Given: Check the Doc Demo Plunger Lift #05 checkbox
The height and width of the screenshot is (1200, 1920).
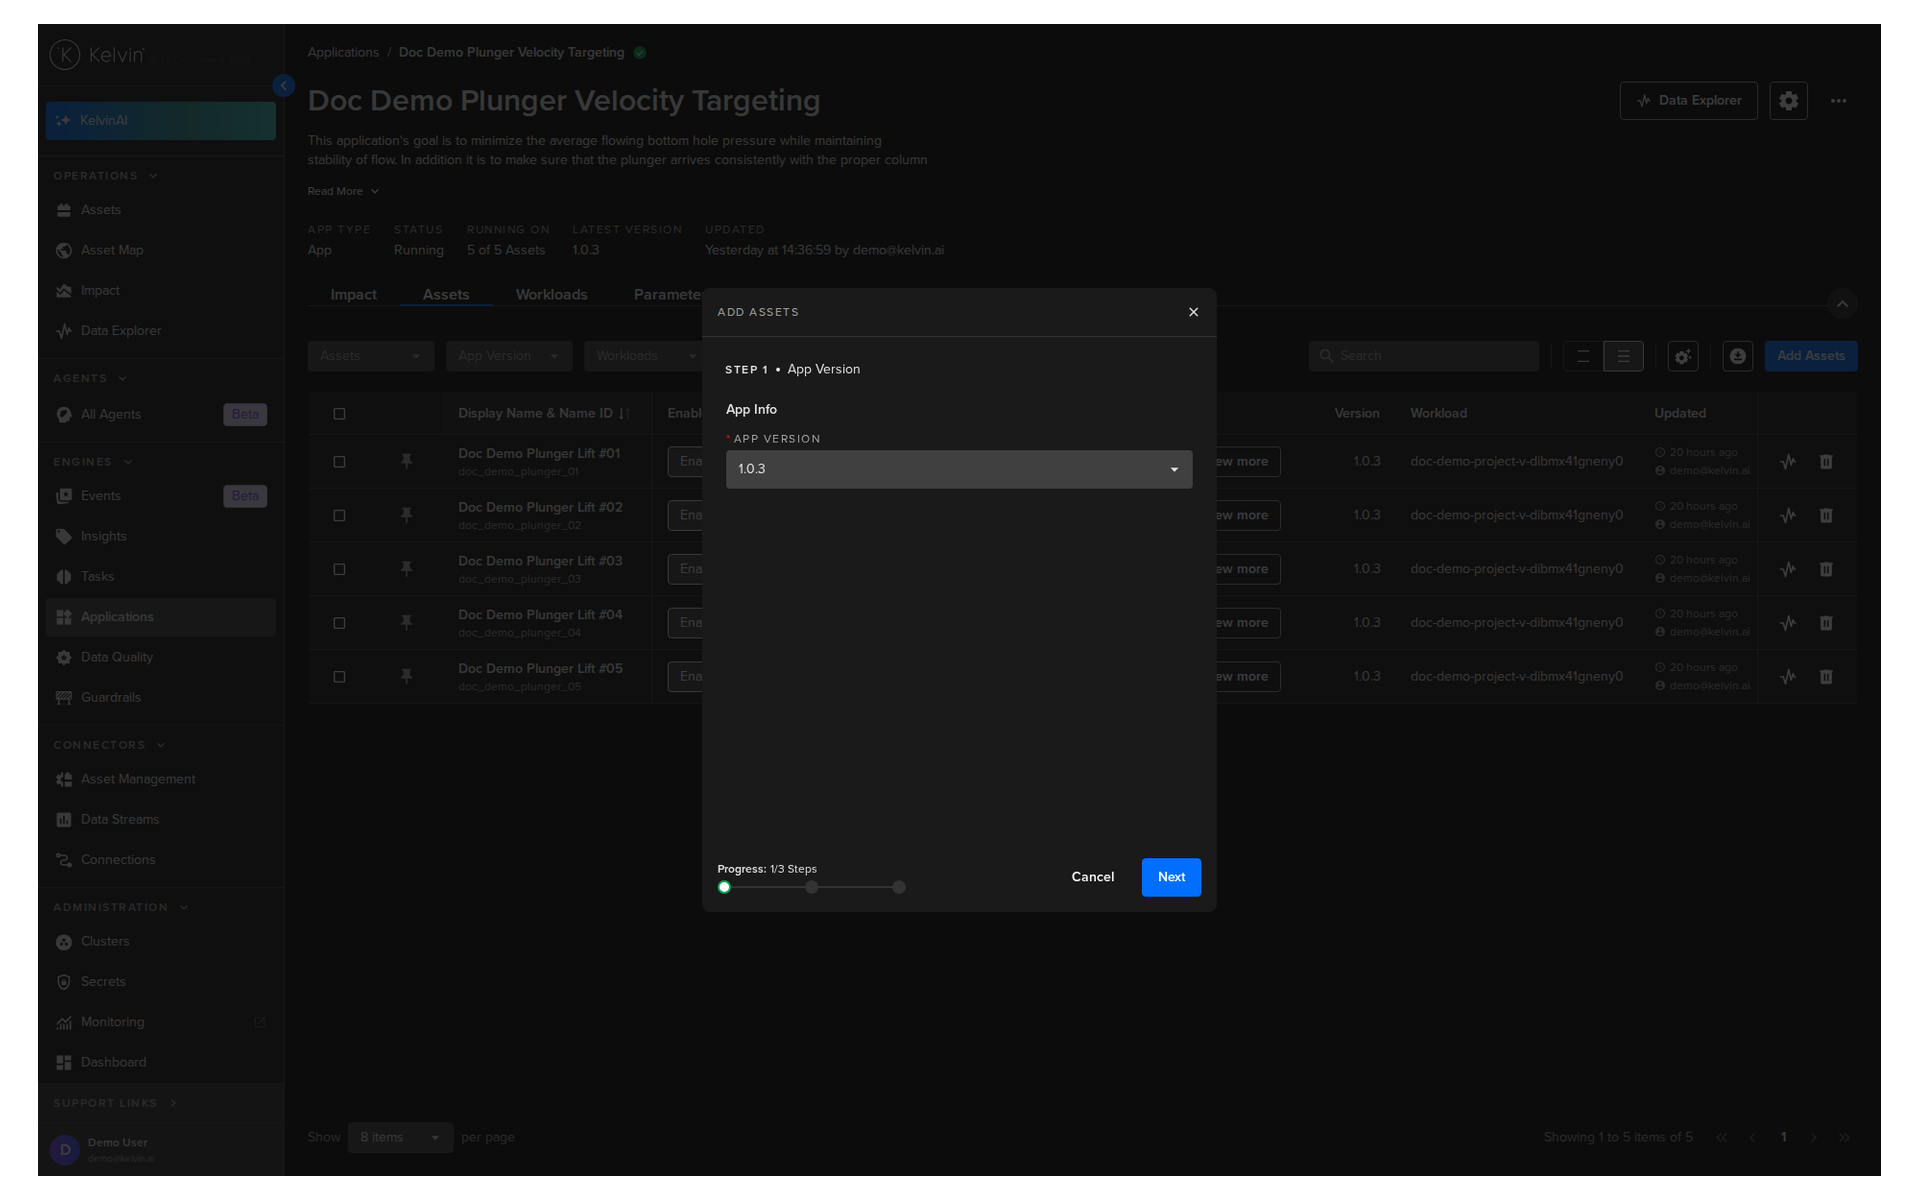Looking at the screenshot, I should [339, 677].
